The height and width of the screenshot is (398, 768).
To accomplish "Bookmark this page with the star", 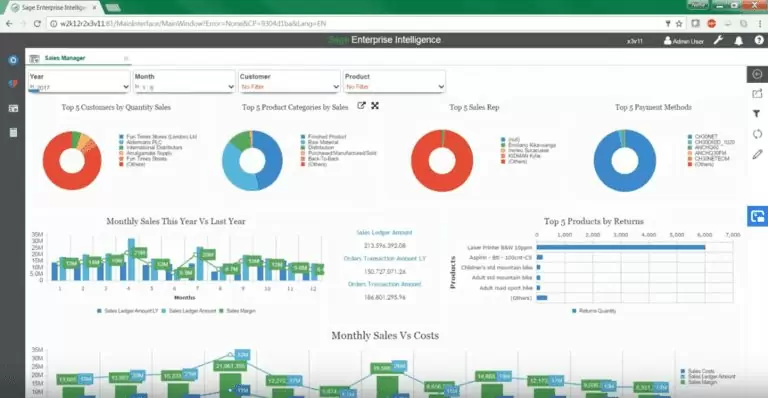I will tap(679, 23).
